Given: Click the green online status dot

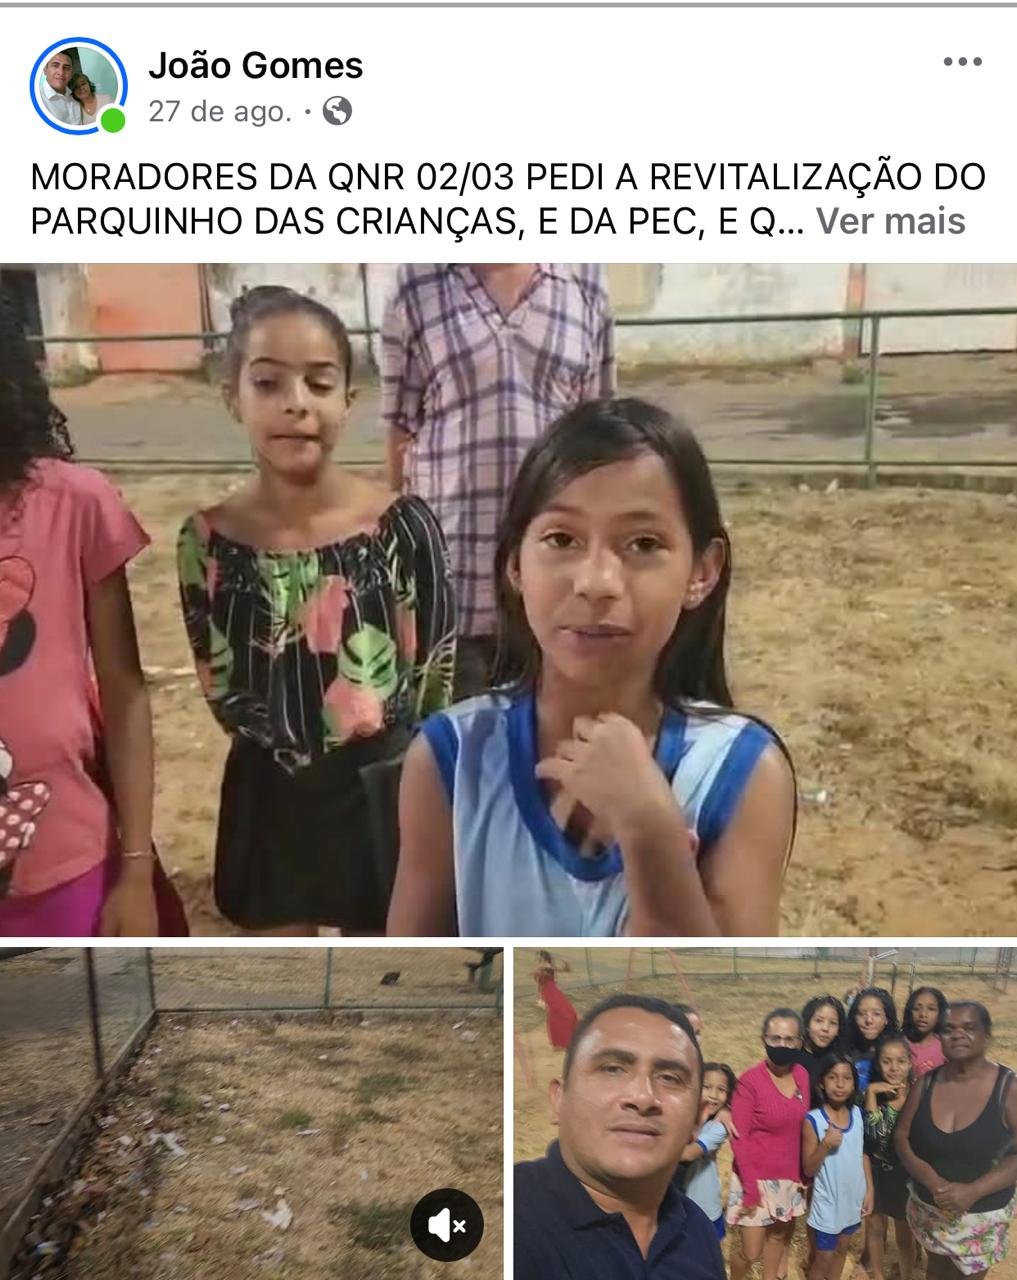Looking at the screenshot, I should [114, 121].
